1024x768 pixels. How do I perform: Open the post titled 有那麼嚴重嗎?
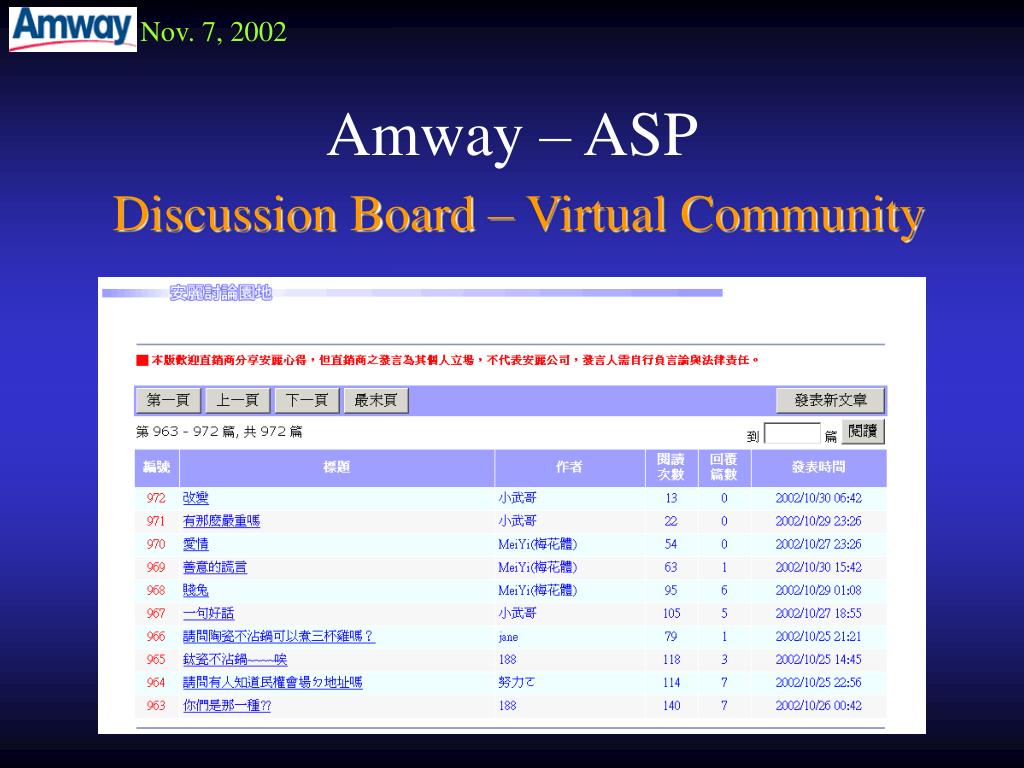[x=221, y=520]
